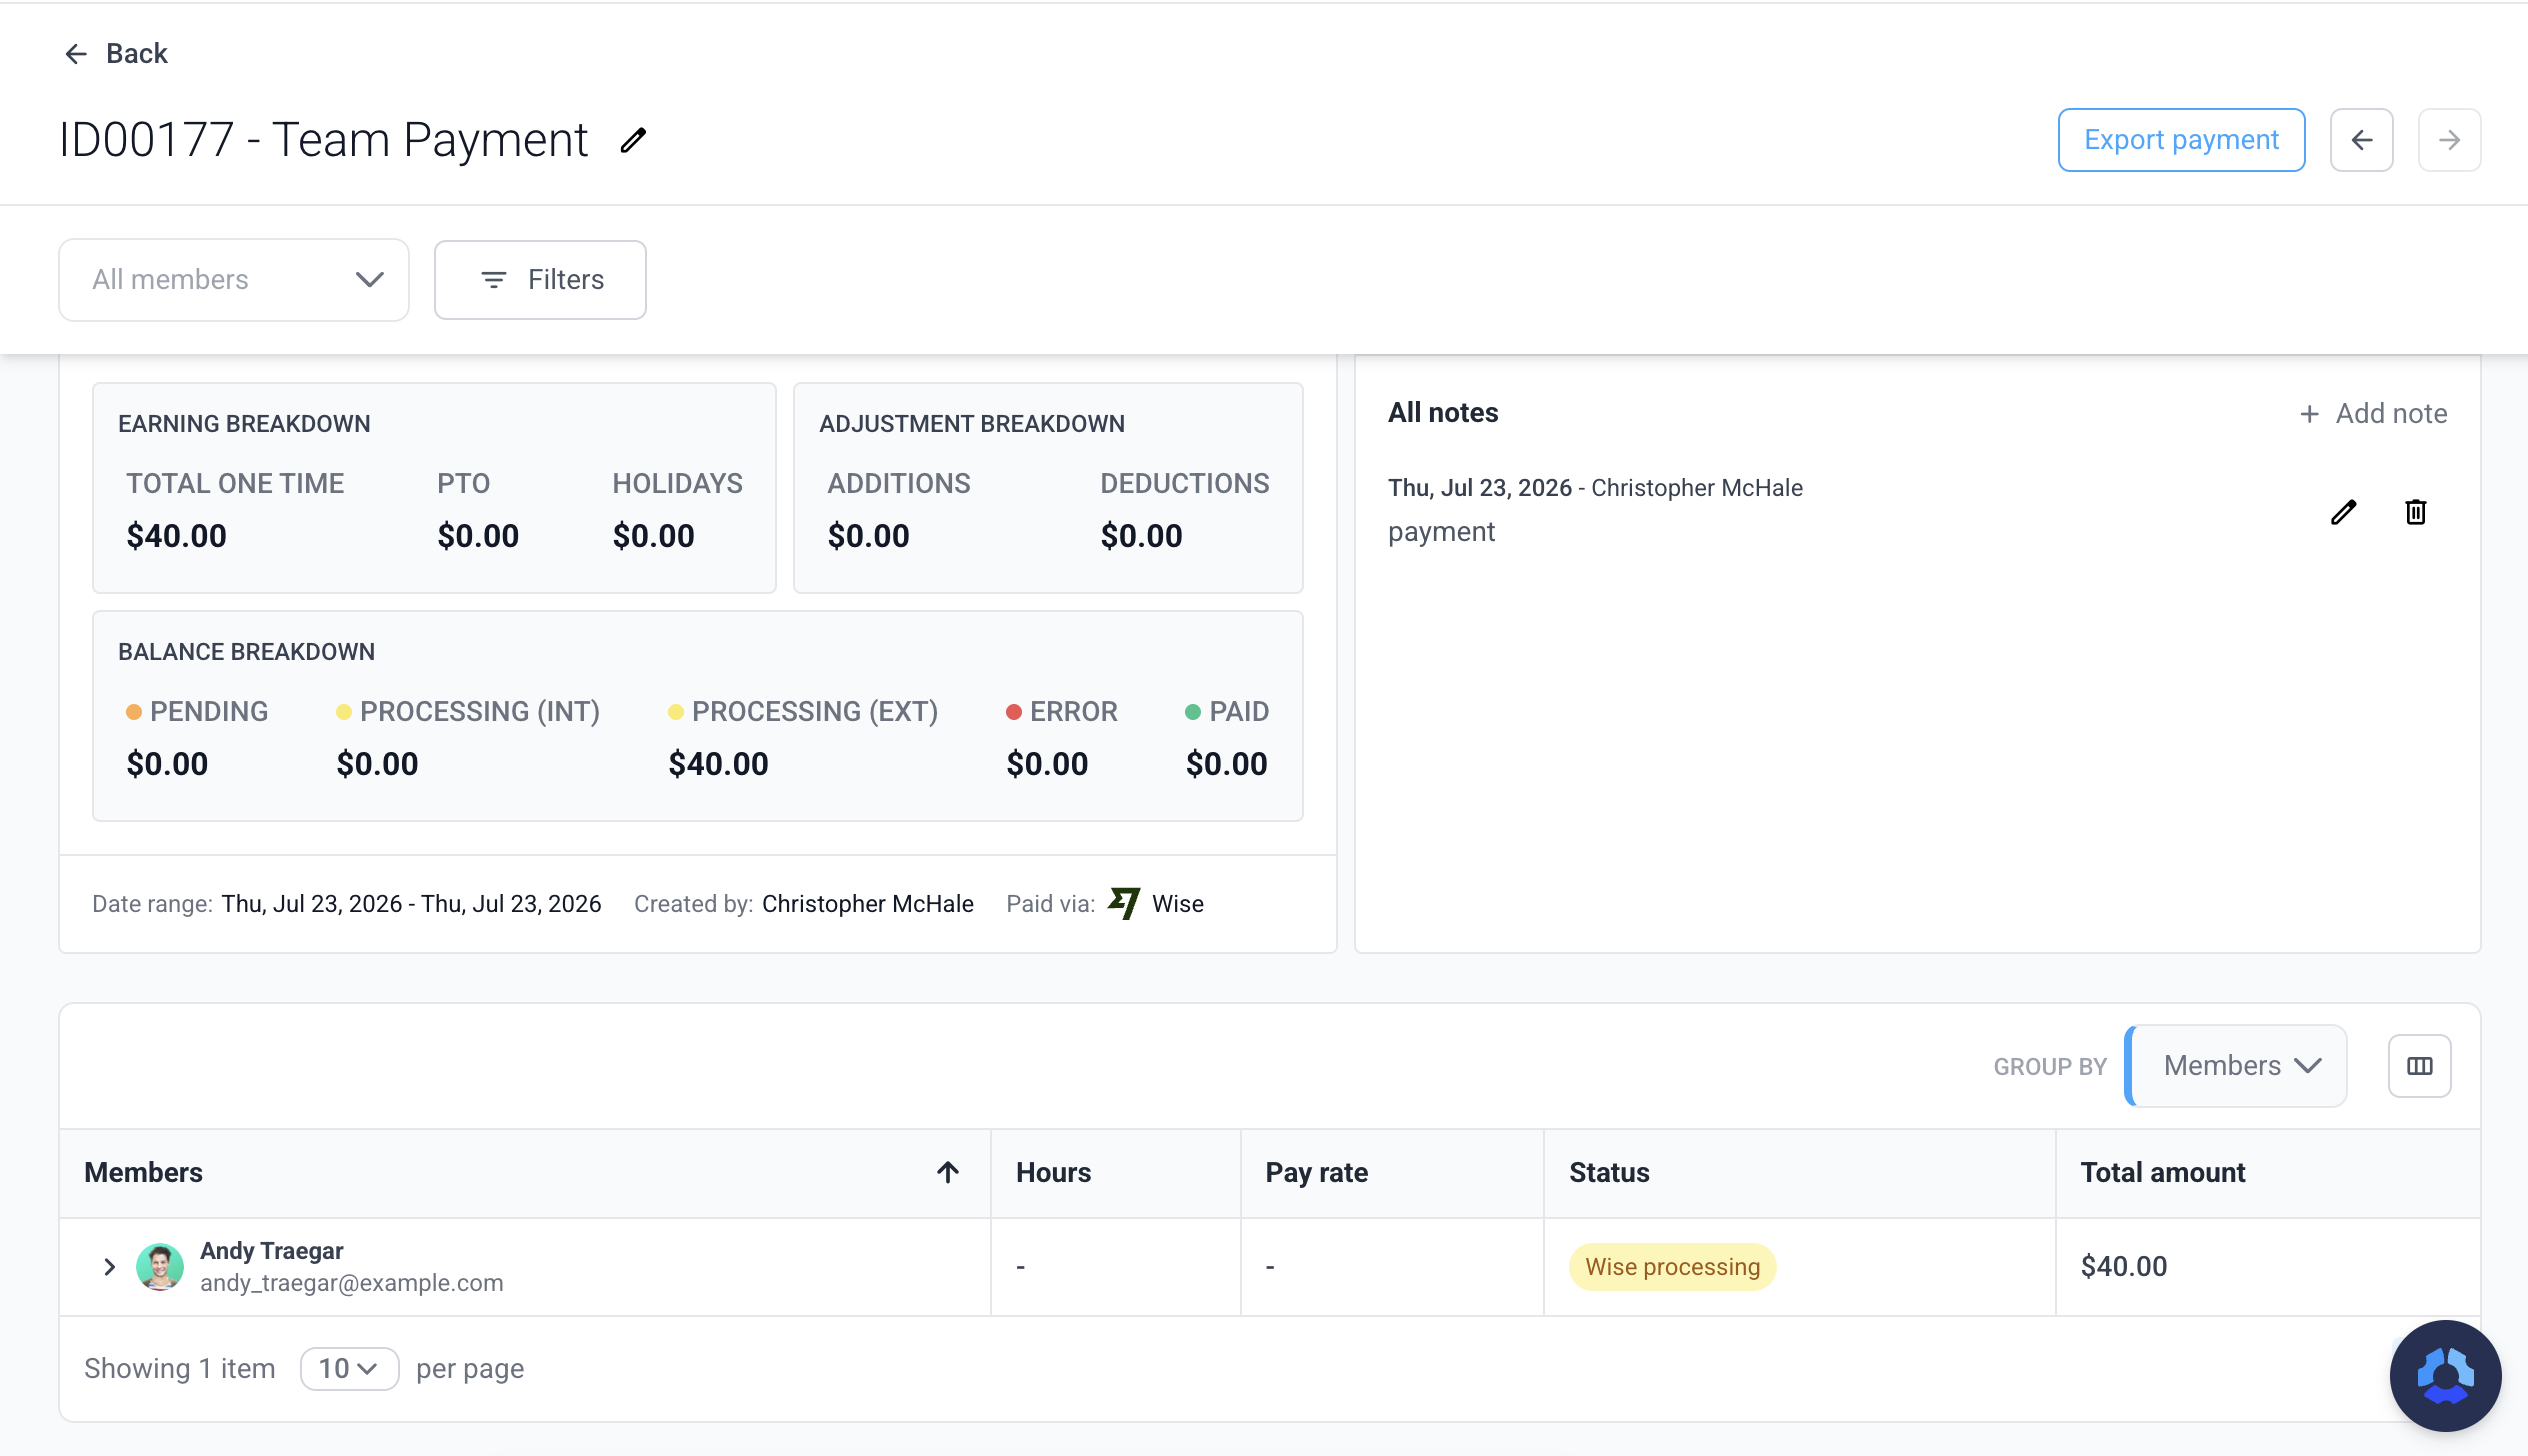Click the Processing (EXT) $40.00 value

(x=718, y=764)
